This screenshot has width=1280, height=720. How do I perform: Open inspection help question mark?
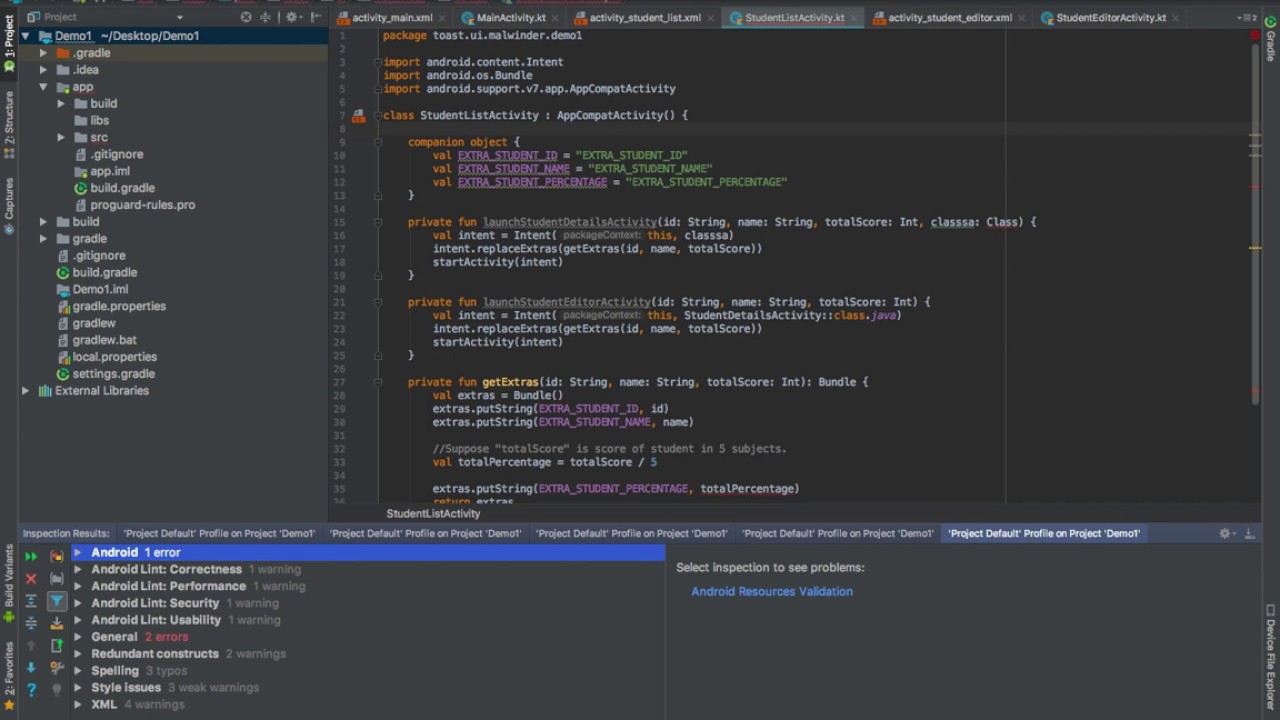[x=31, y=690]
